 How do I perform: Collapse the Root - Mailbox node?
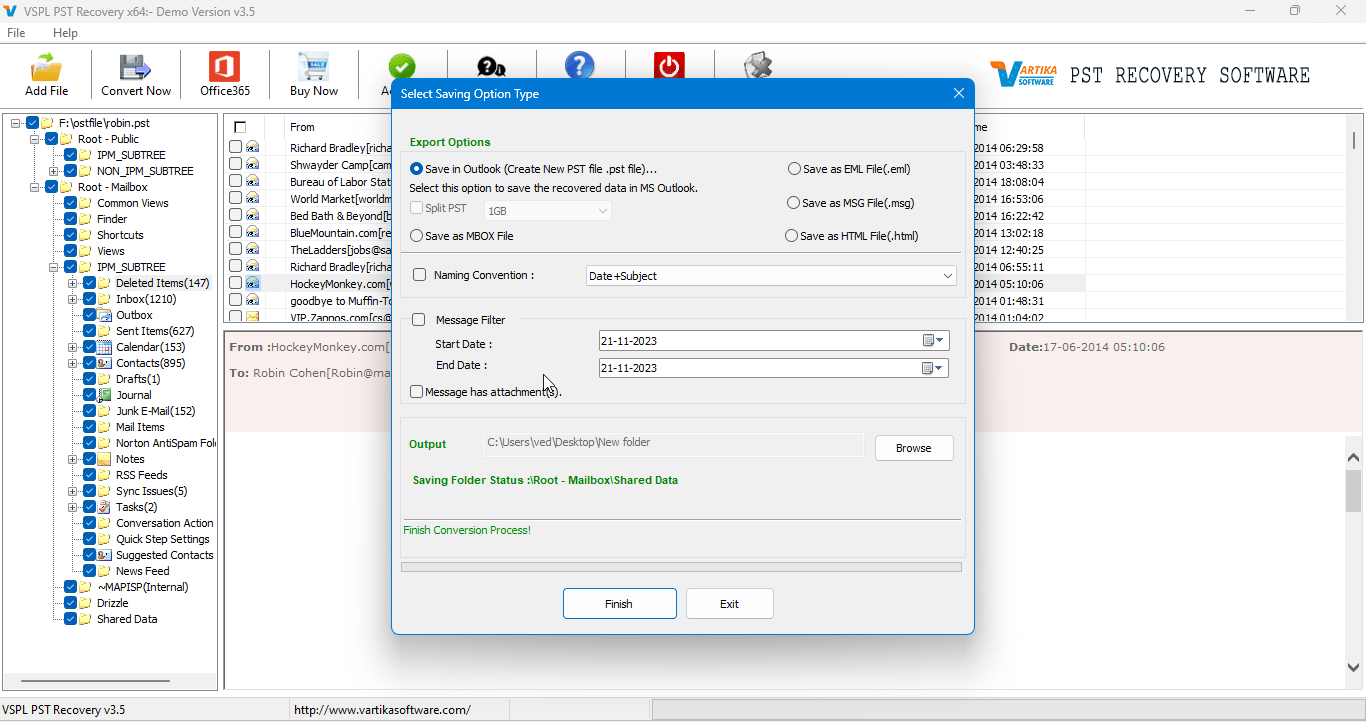[x=34, y=187]
